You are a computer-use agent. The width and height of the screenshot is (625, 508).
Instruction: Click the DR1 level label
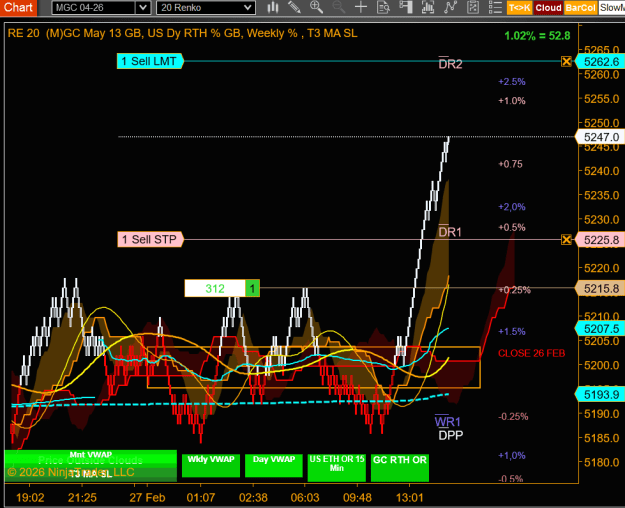pos(450,231)
